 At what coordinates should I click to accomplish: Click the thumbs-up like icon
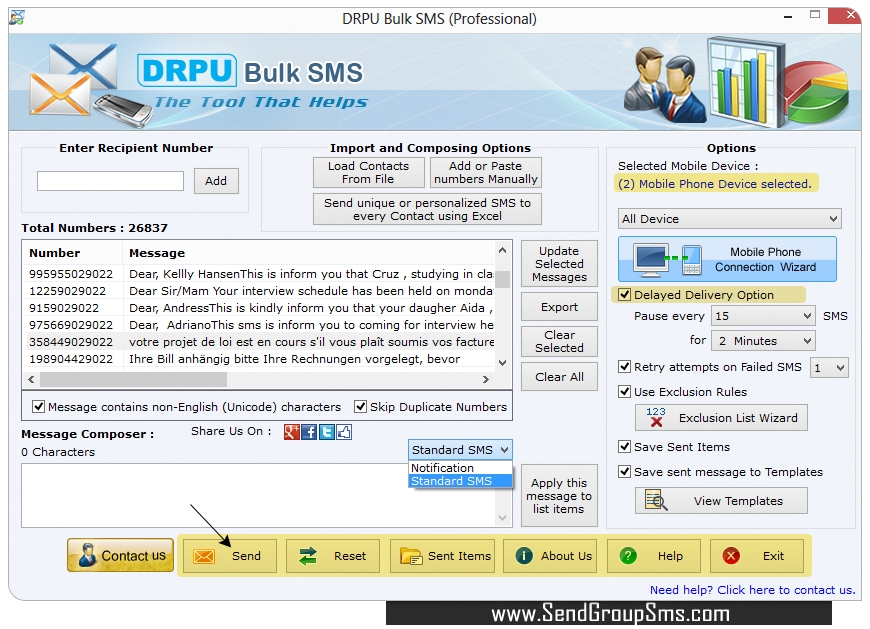tap(343, 432)
